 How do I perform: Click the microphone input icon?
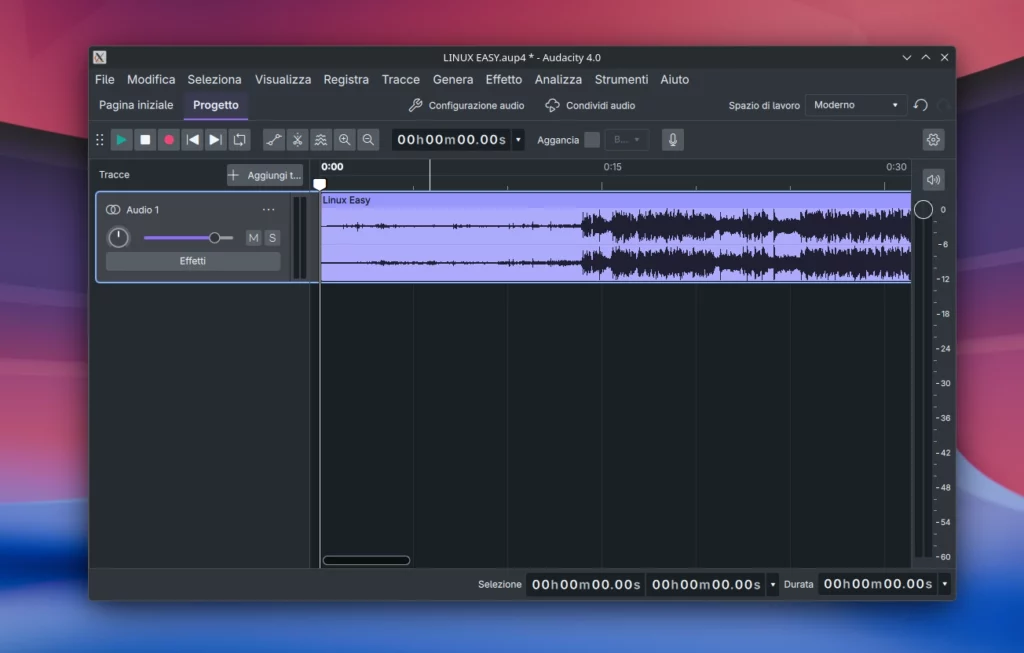point(673,140)
